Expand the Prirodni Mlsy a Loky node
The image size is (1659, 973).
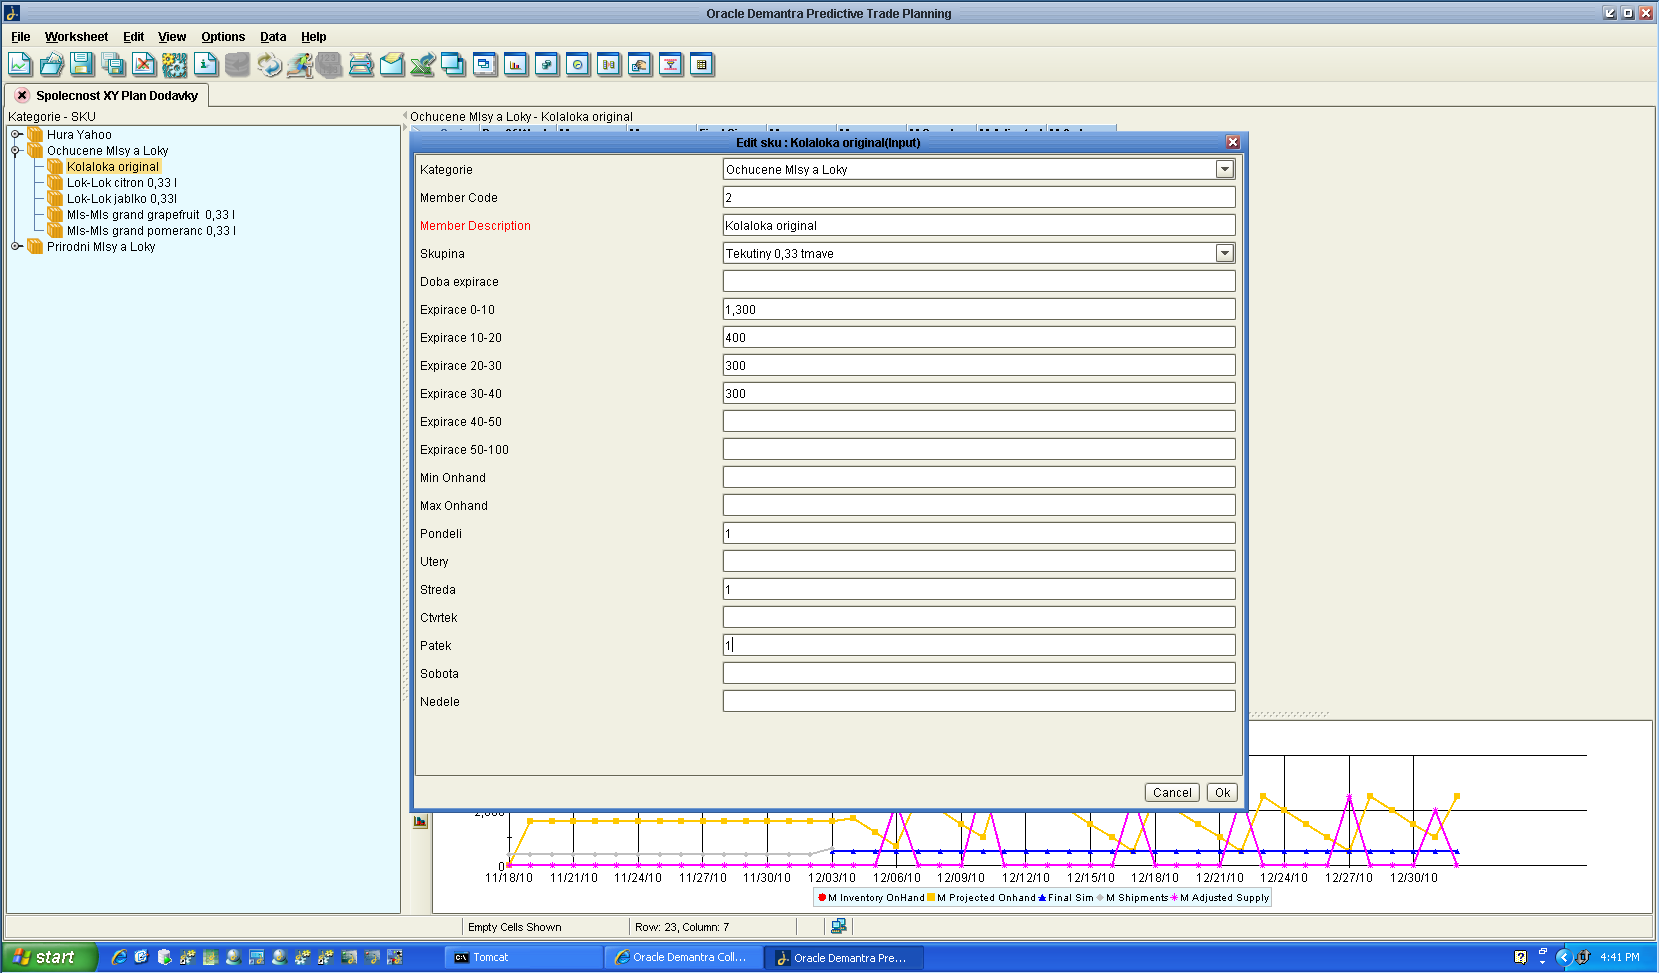(16, 246)
